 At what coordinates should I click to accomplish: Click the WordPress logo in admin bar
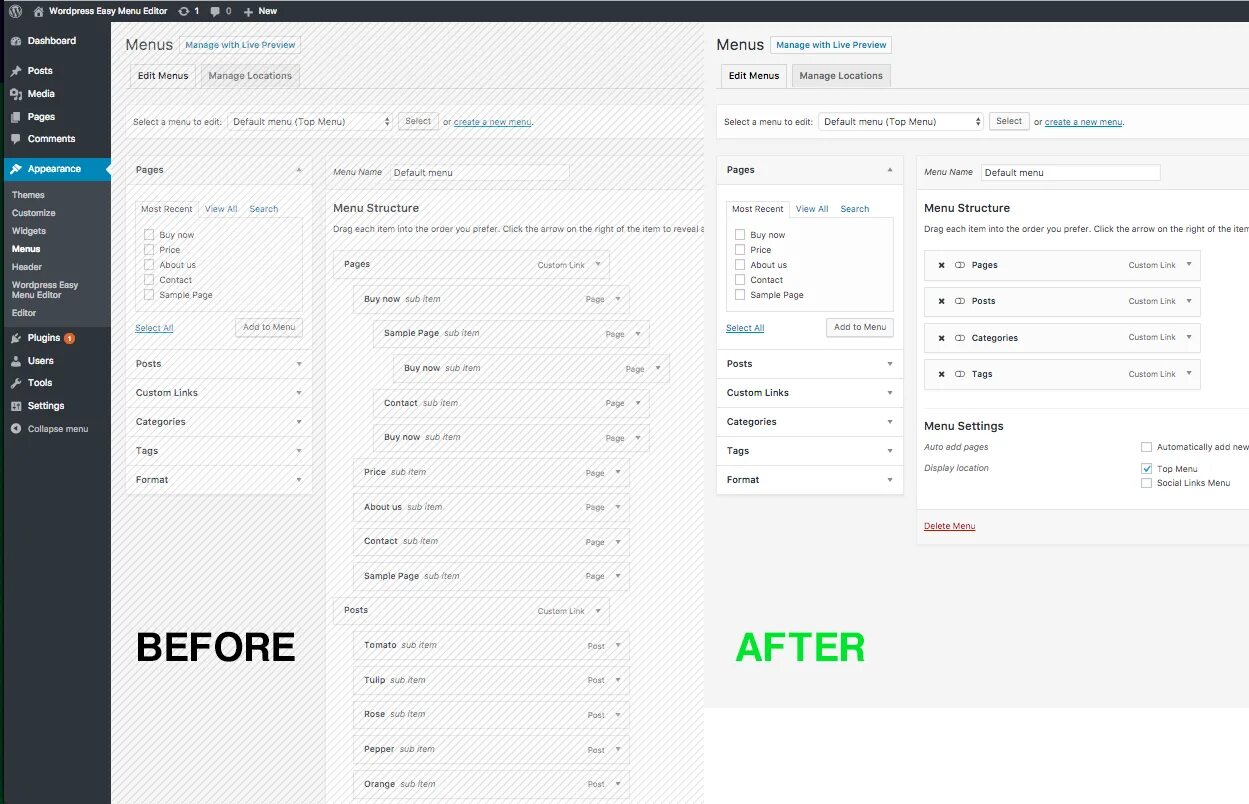pos(15,11)
